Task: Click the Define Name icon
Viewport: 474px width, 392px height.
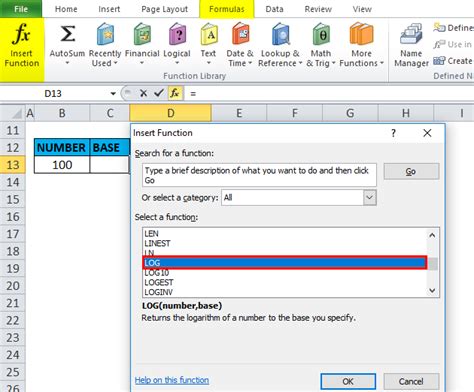Action: 439,27
